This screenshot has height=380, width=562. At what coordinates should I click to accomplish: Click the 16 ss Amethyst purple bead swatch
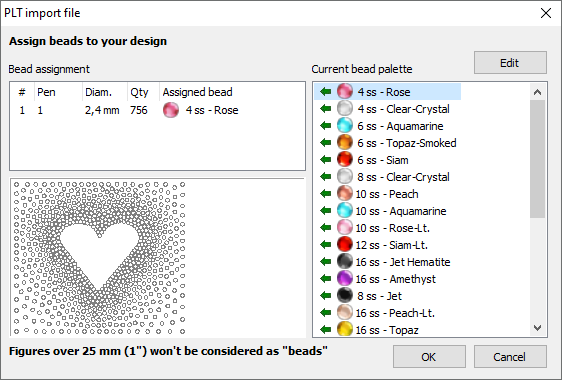(345, 279)
